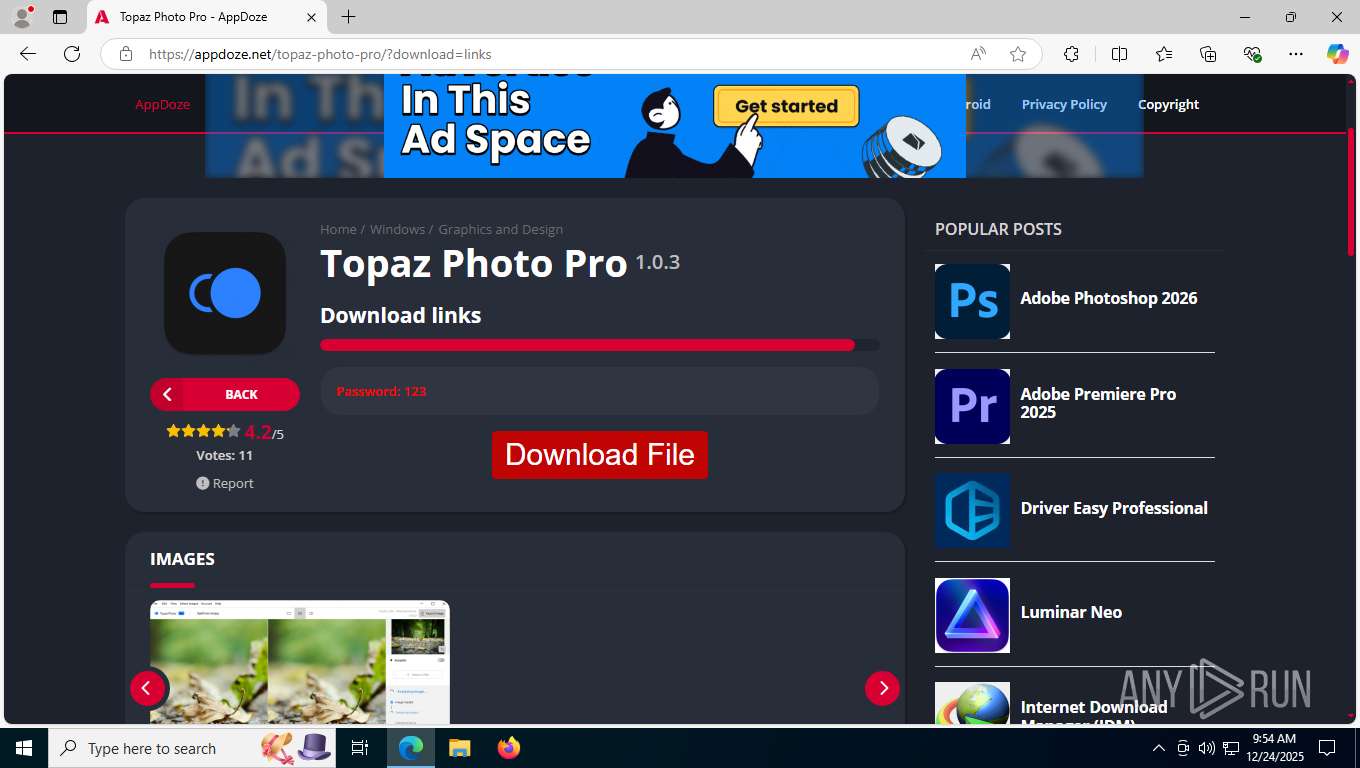This screenshot has height=768, width=1360.
Task: Open Graphics and Design breadcrumb
Action: tap(500, 229)
